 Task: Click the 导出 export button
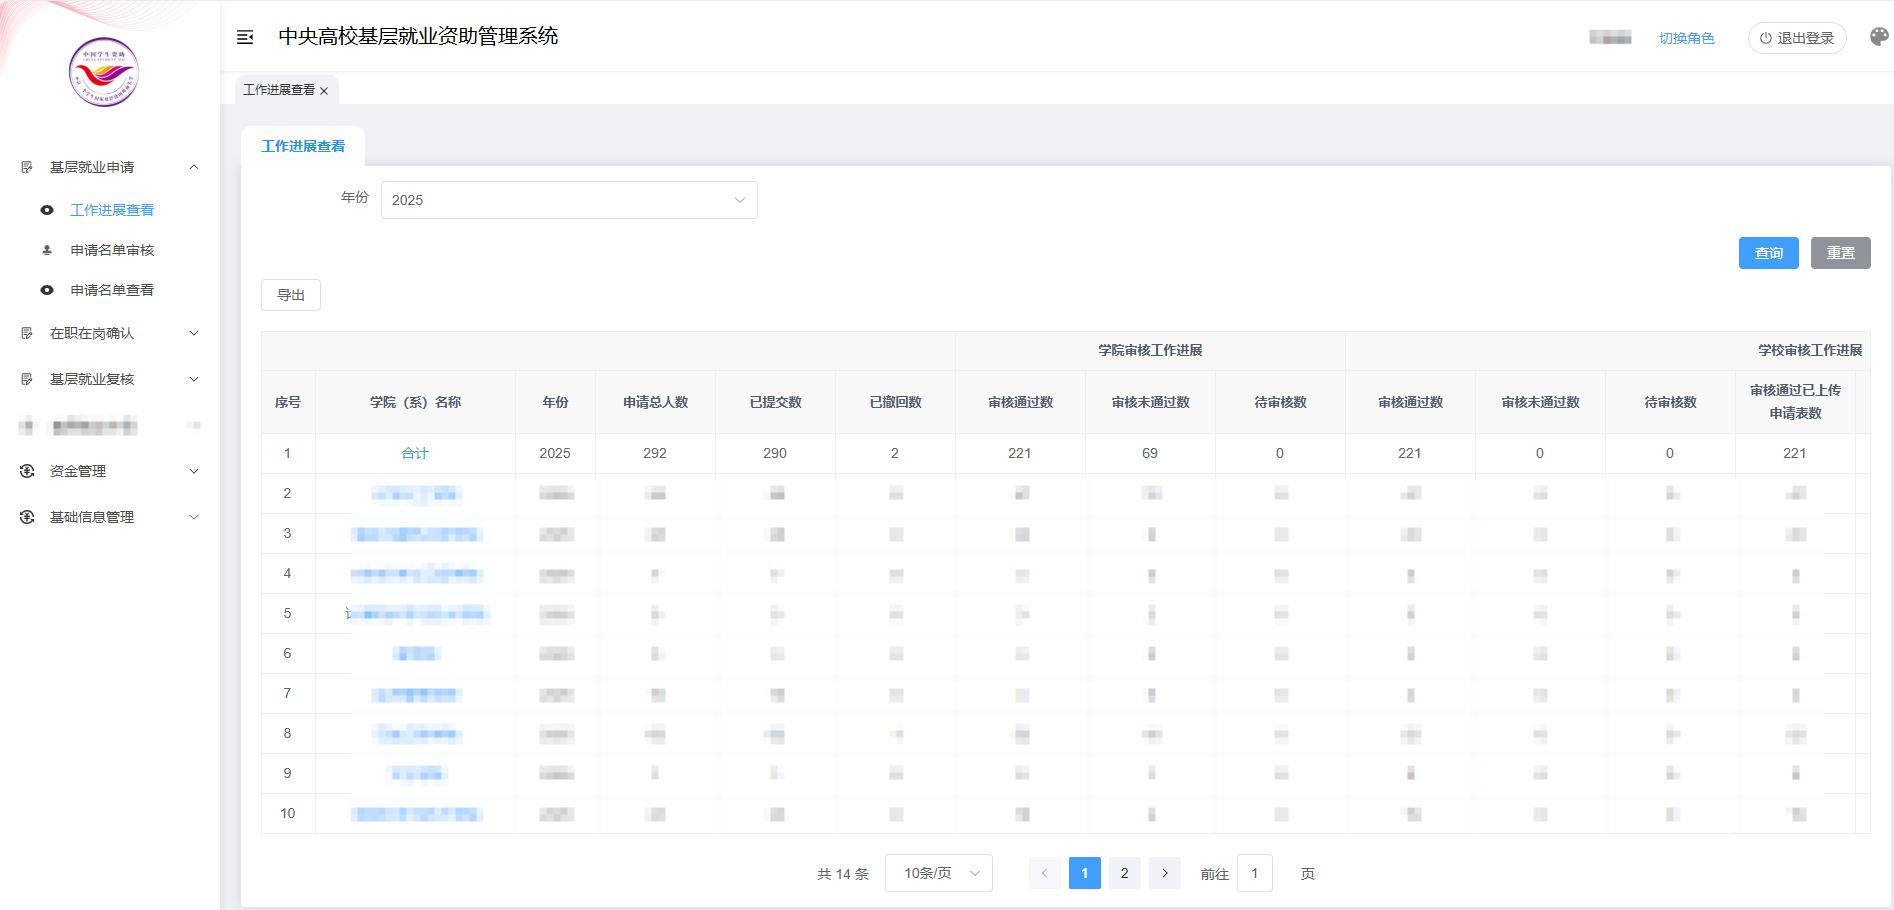(291, 295)
